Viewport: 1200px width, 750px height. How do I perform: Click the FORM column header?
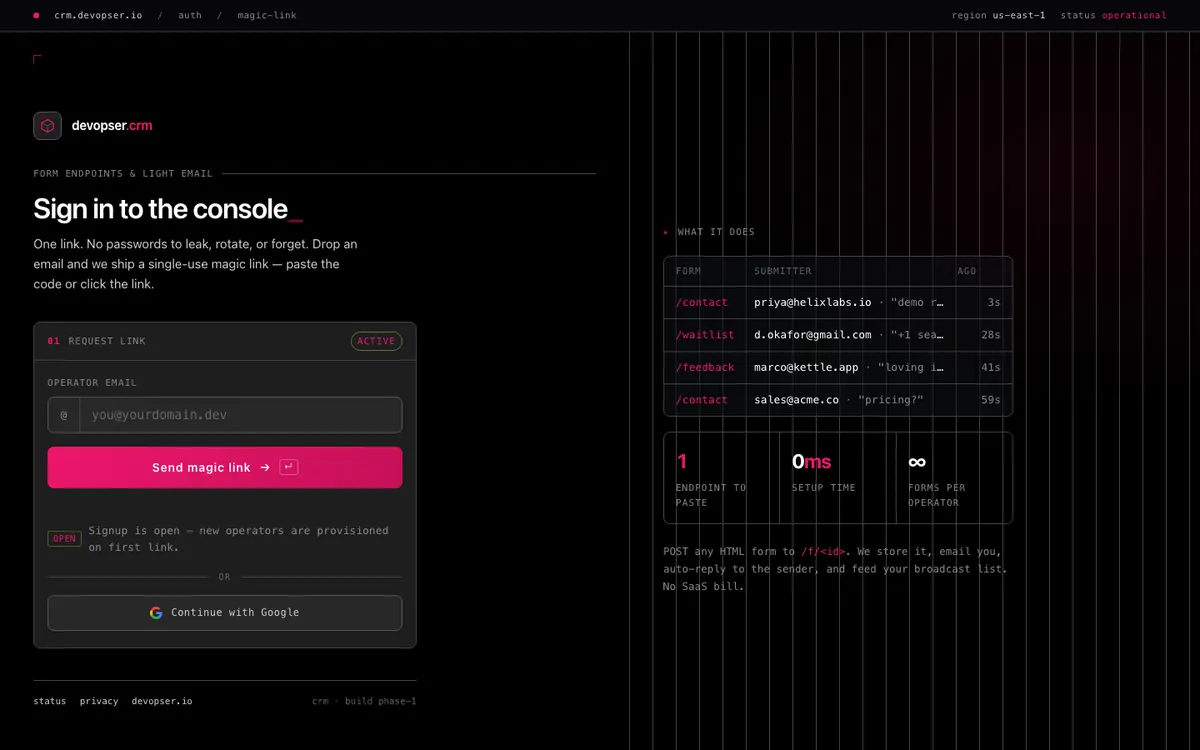[688, 271]
